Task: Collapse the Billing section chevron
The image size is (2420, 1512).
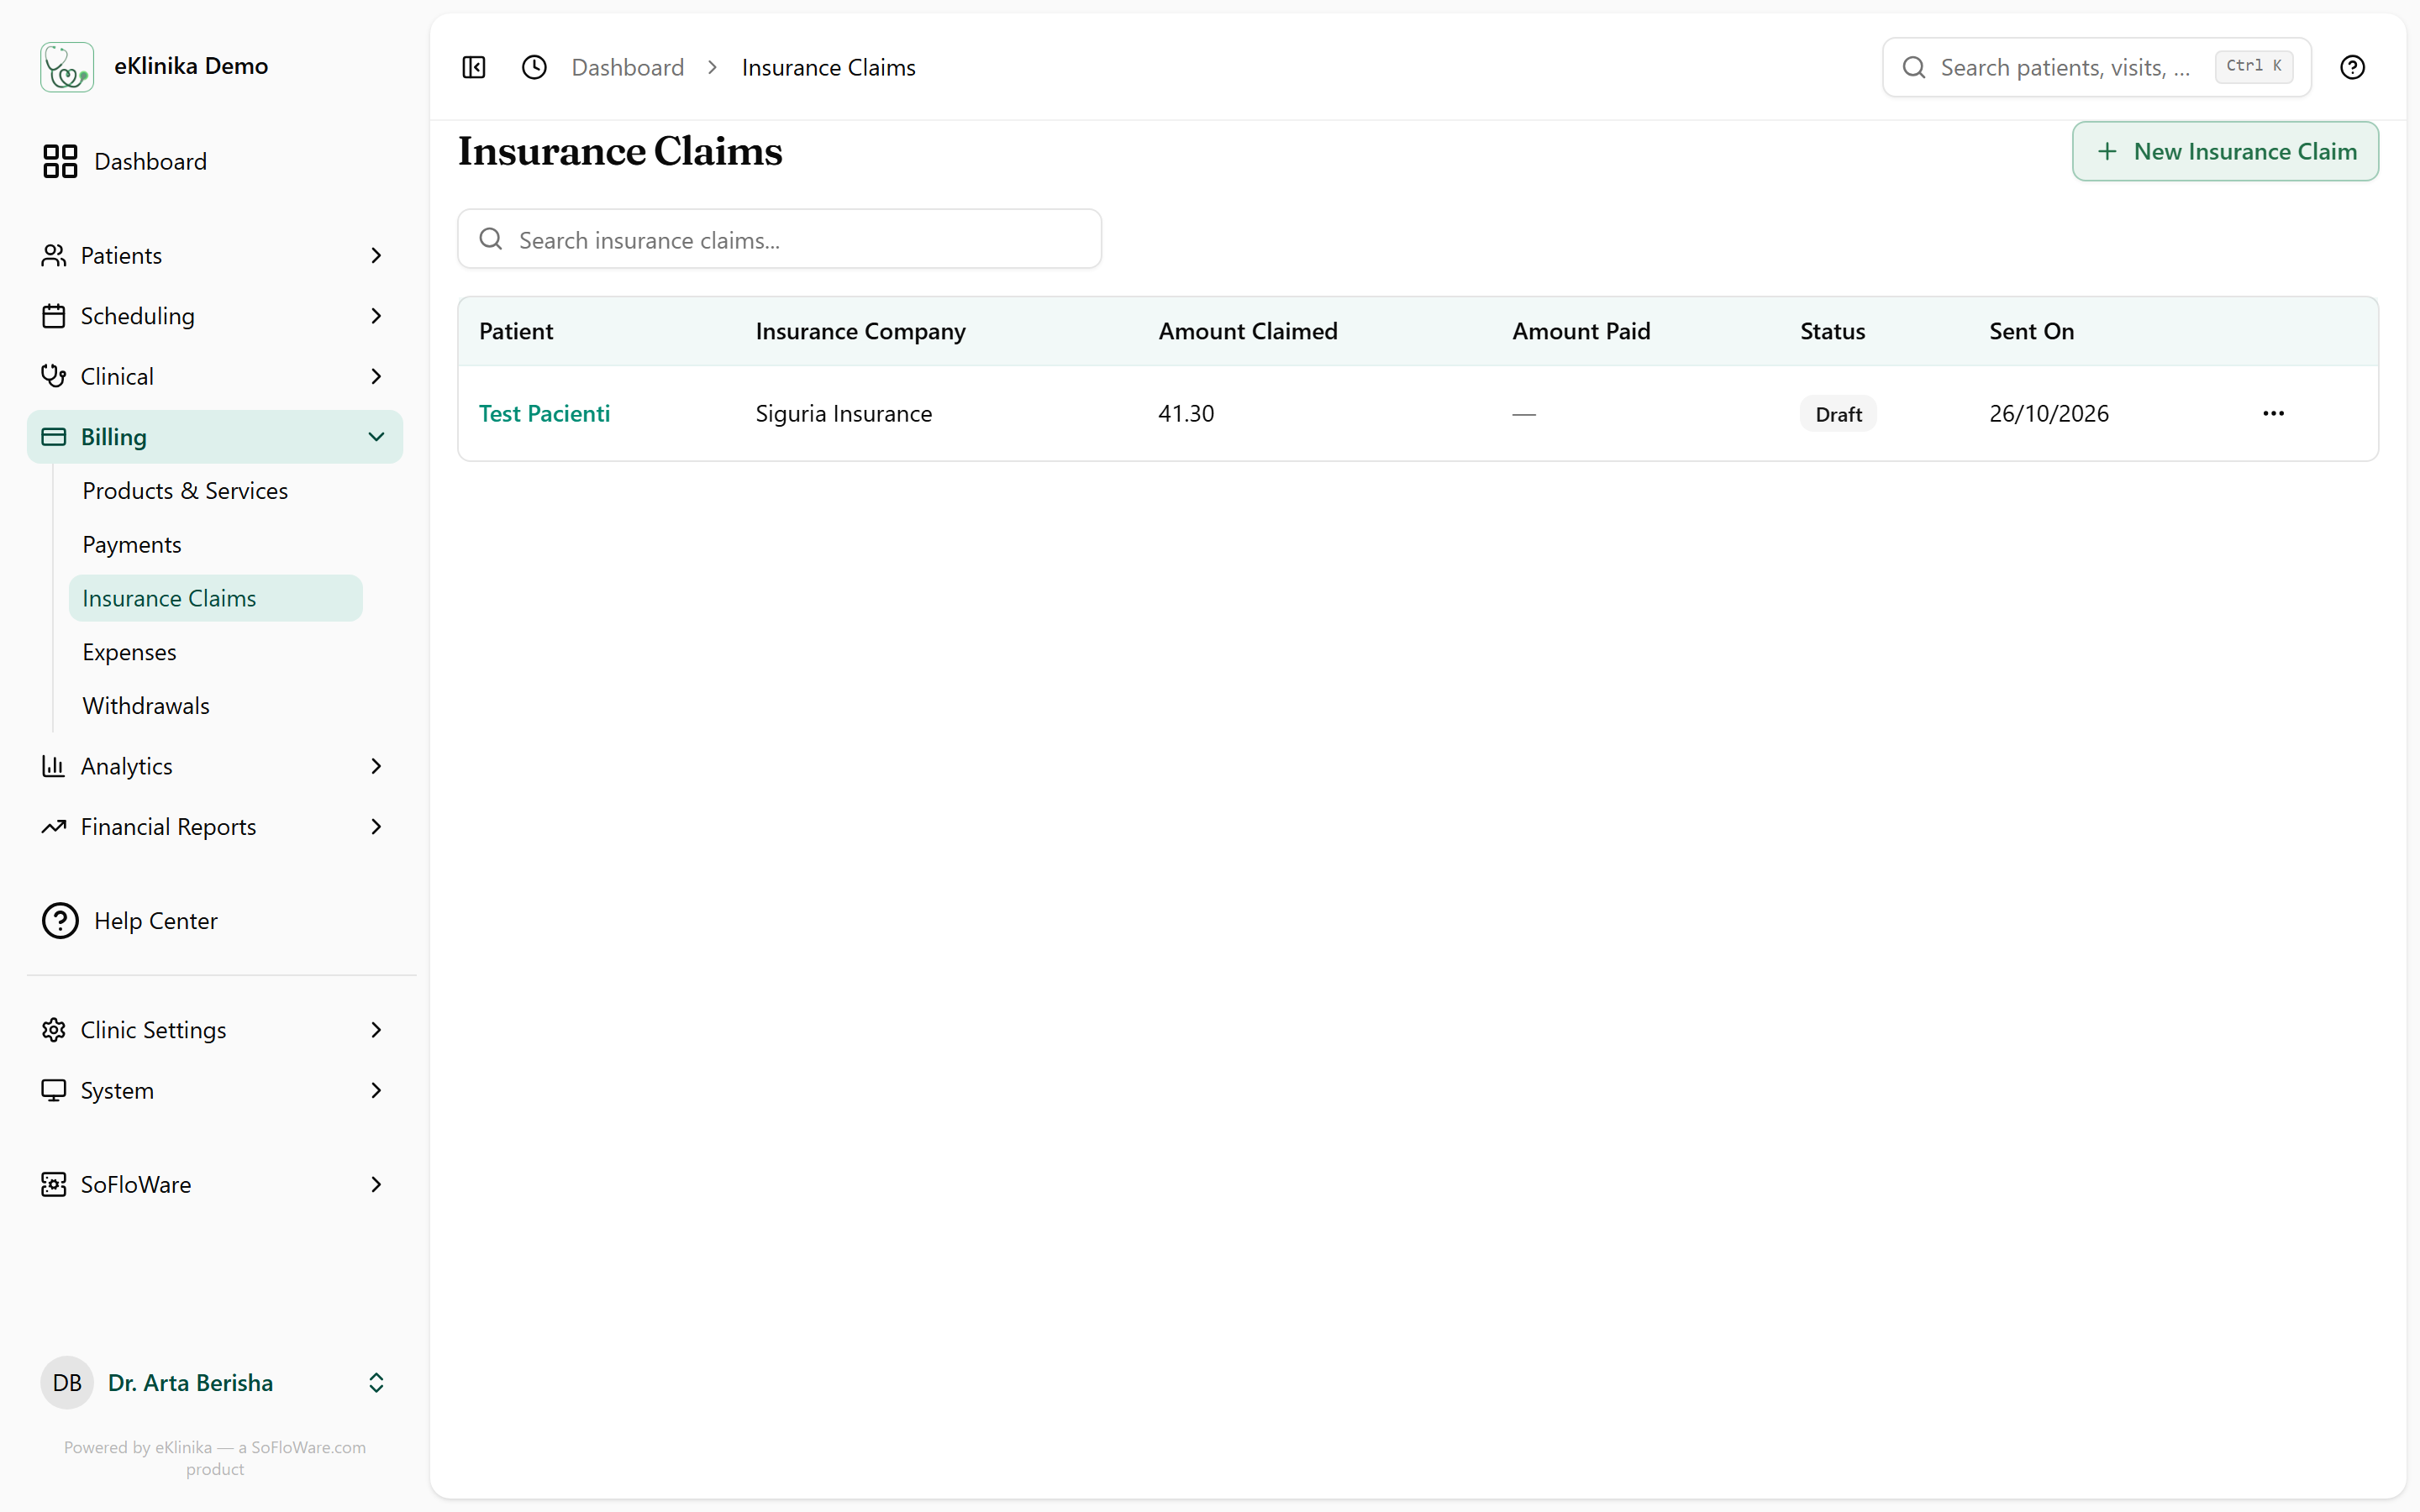Action: pos(376,437)
